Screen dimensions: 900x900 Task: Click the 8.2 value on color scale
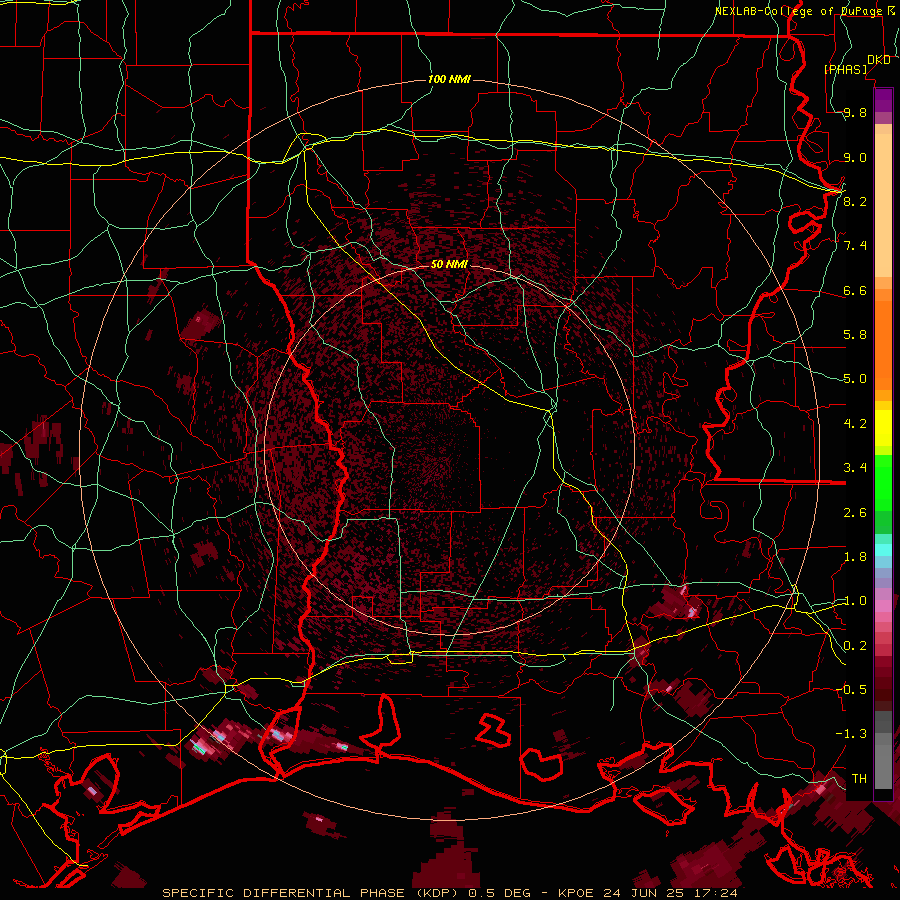pos(855,201)
